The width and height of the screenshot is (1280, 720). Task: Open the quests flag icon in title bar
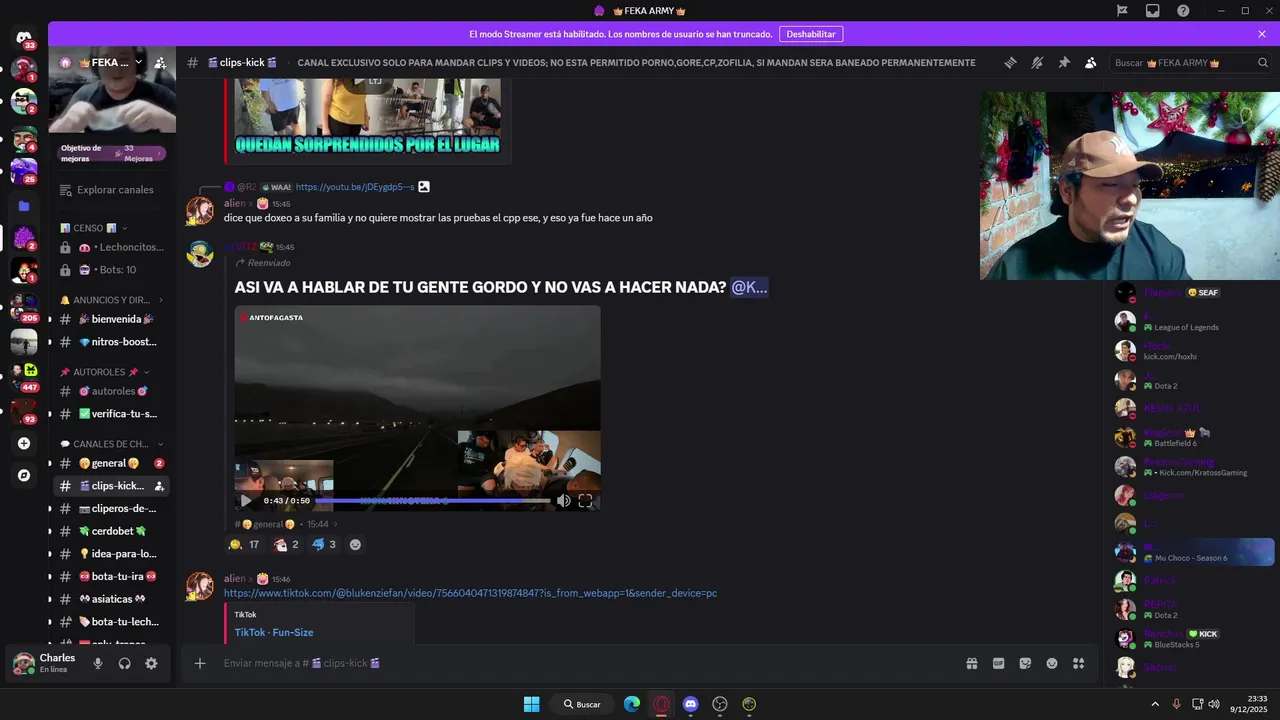1123,10
